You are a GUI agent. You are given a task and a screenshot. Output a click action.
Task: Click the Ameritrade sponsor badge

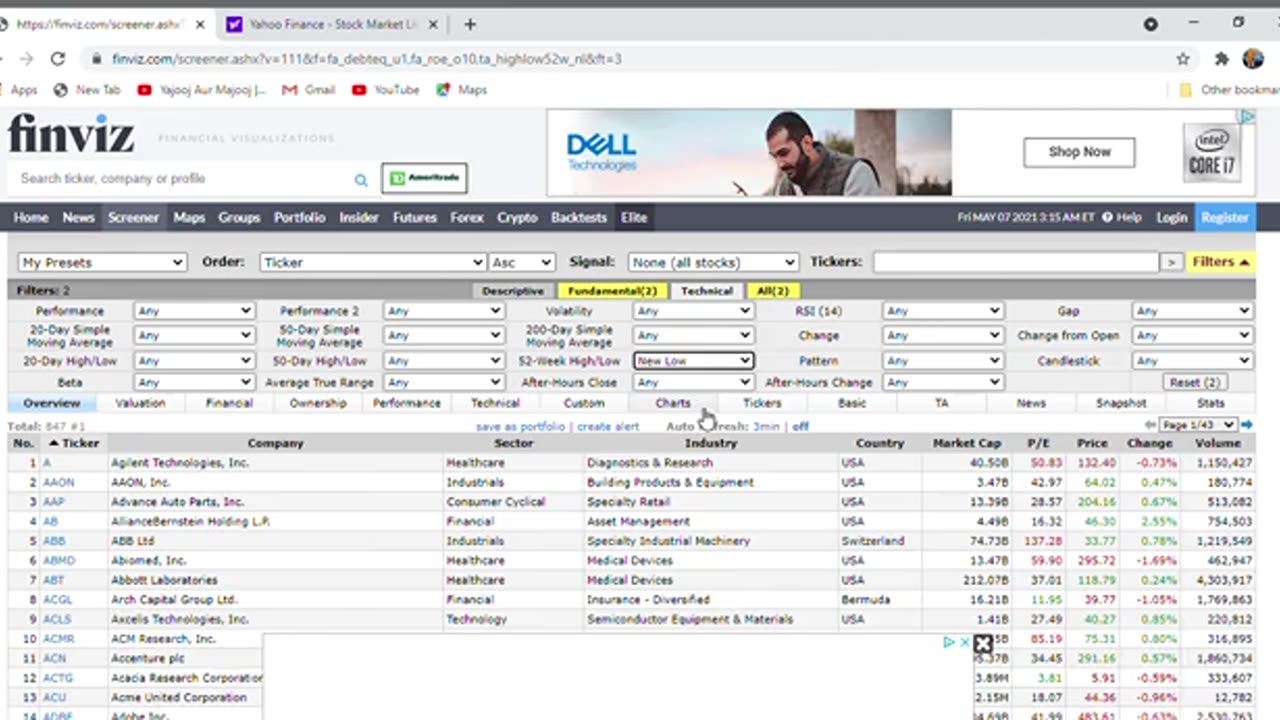pos(424,178)
